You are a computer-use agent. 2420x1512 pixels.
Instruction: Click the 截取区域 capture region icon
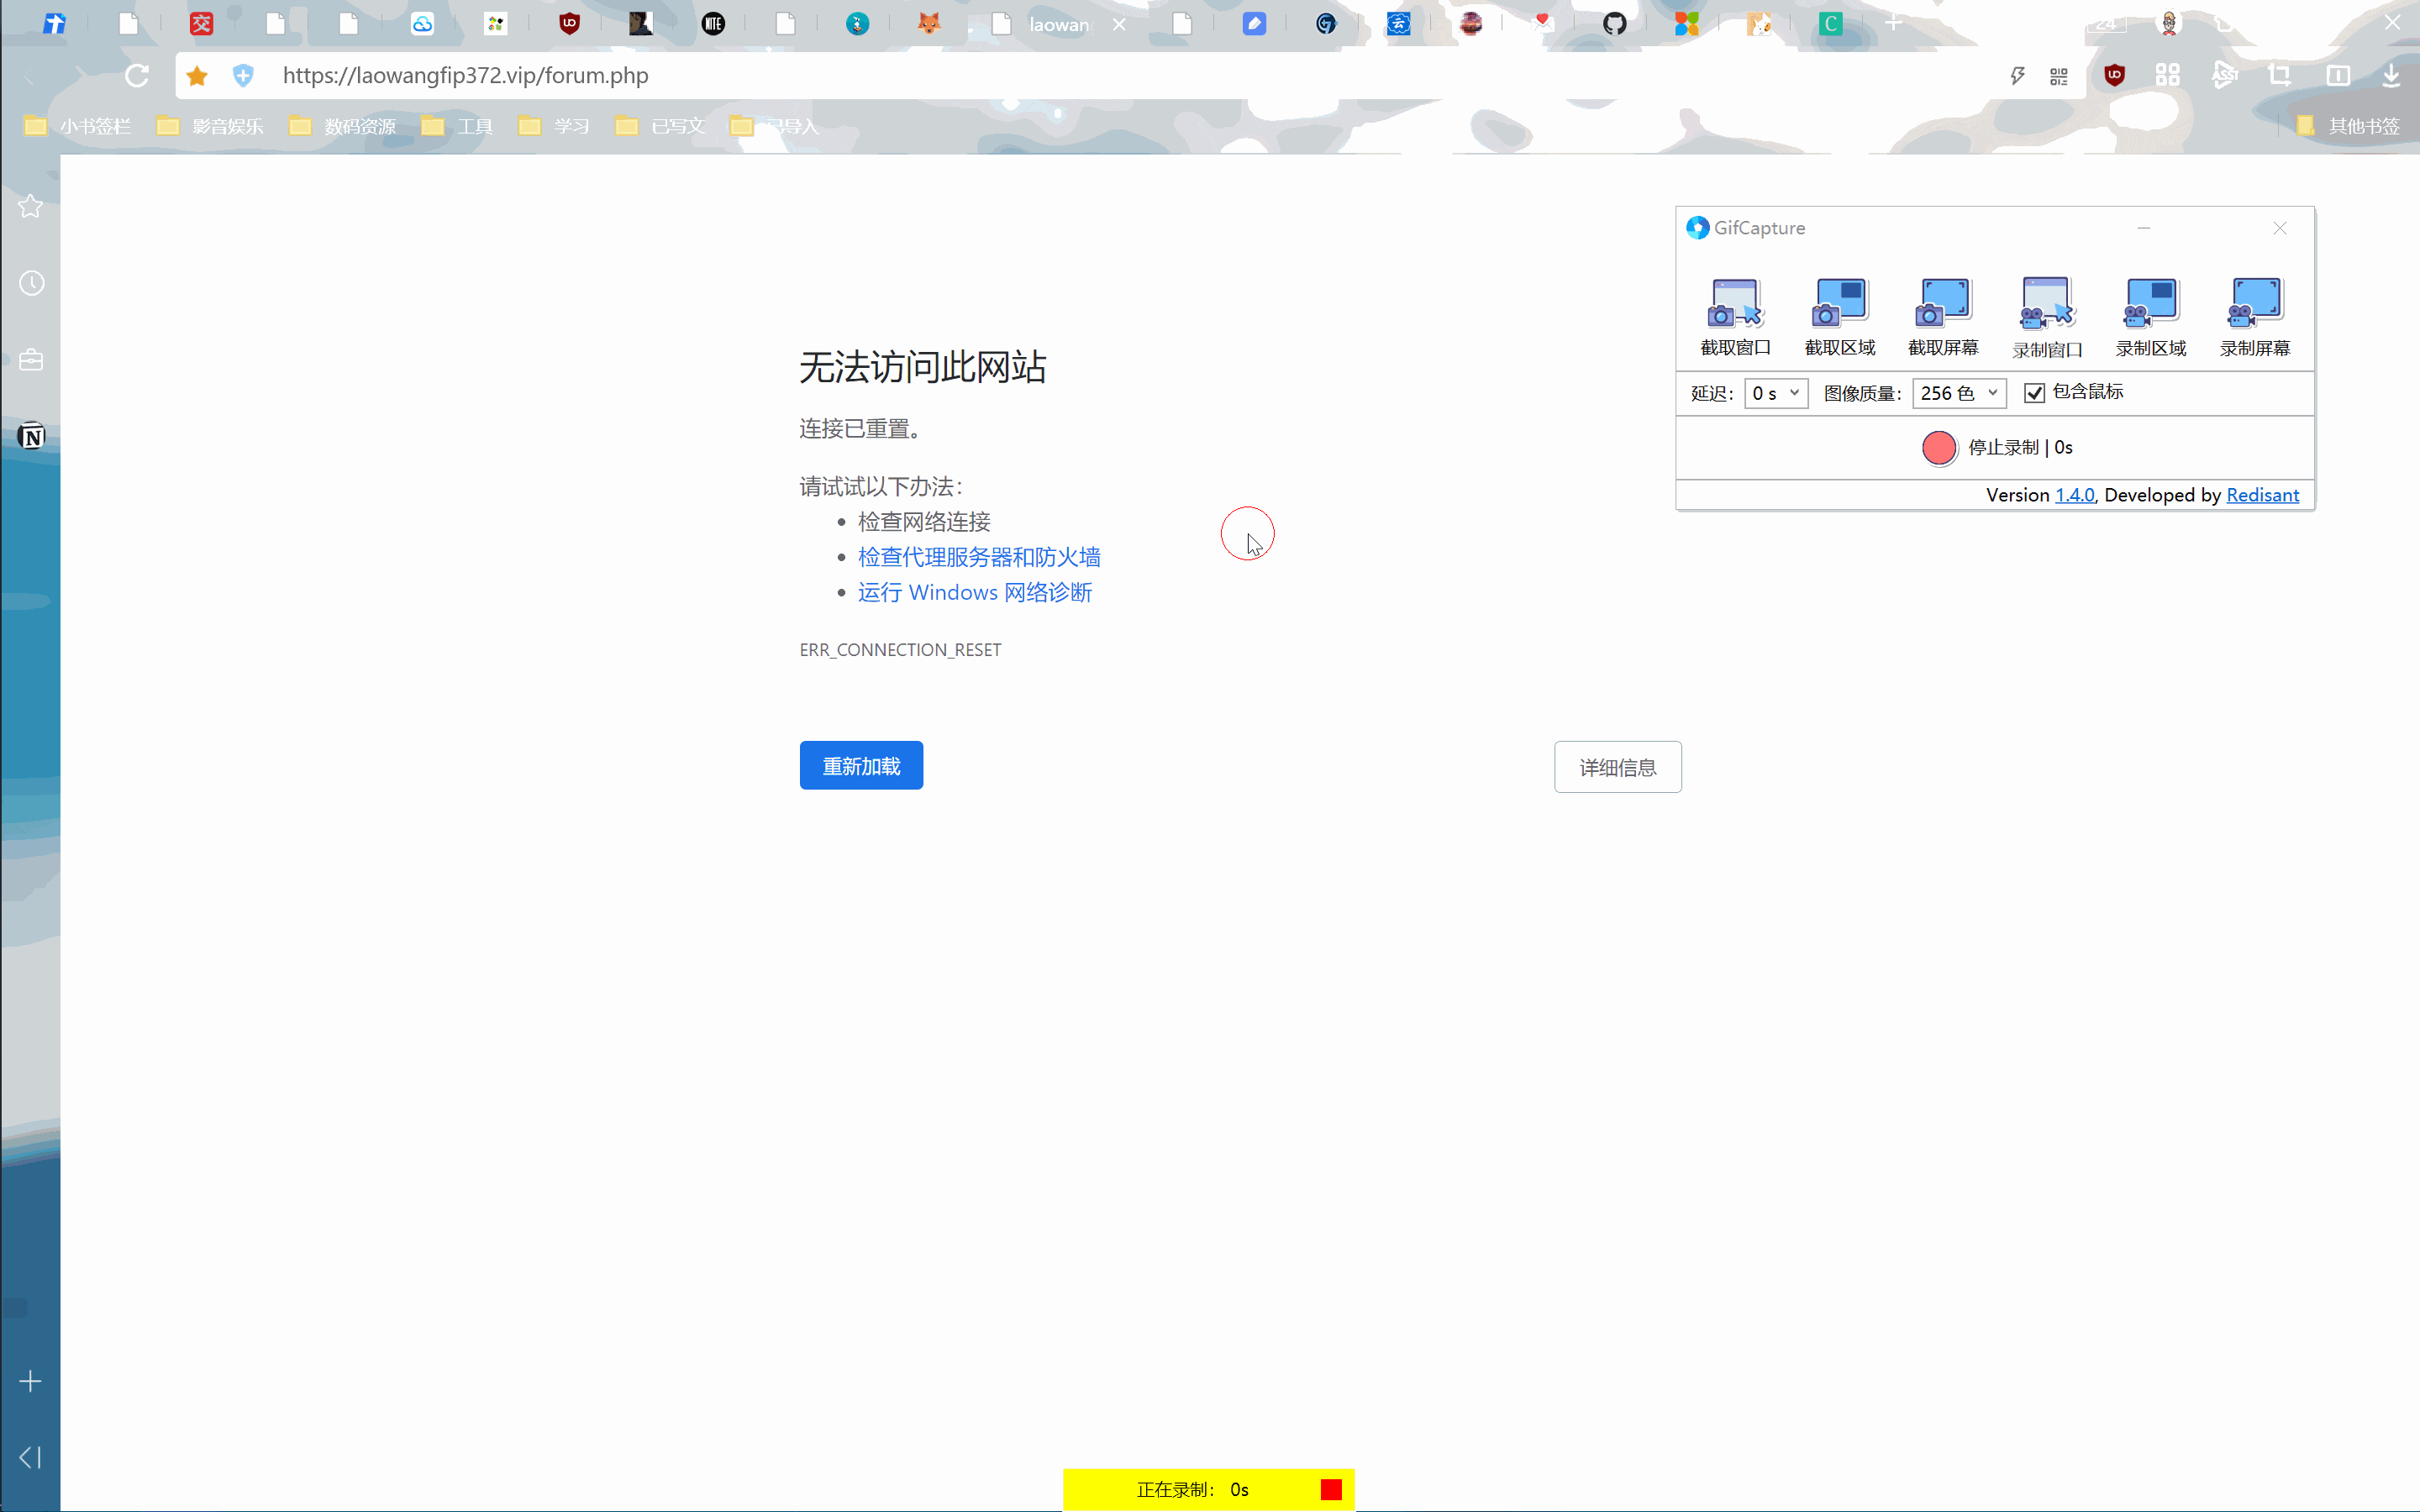click(1839, 303)
